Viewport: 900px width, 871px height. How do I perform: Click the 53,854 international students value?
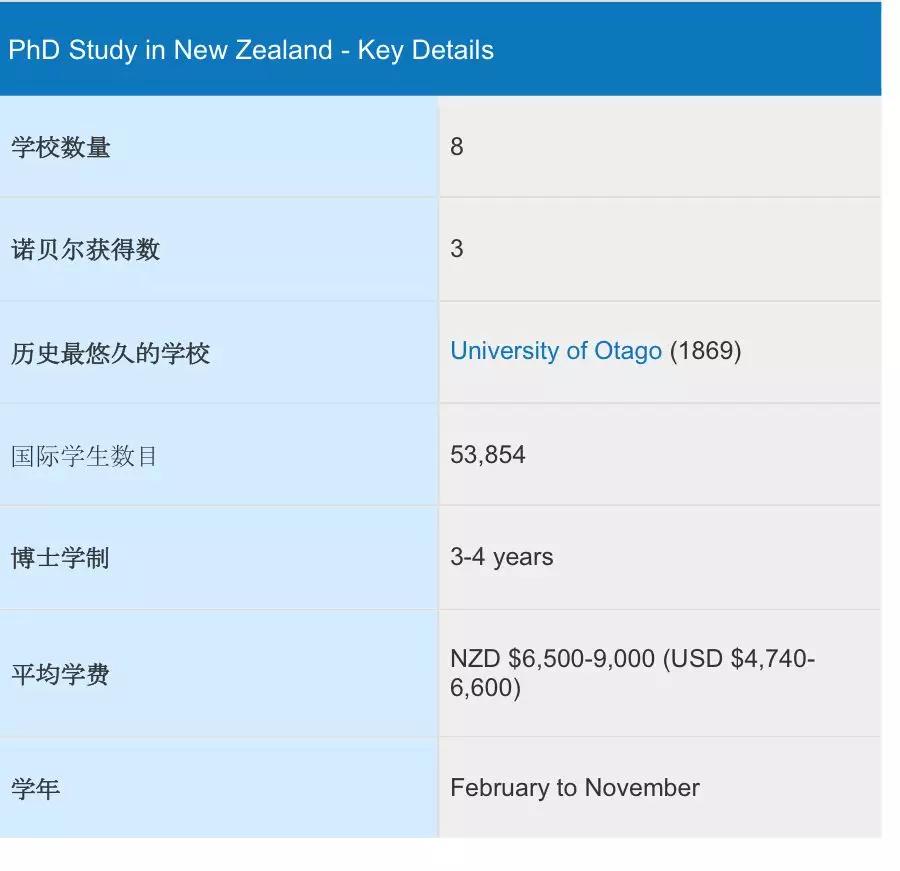487,455
